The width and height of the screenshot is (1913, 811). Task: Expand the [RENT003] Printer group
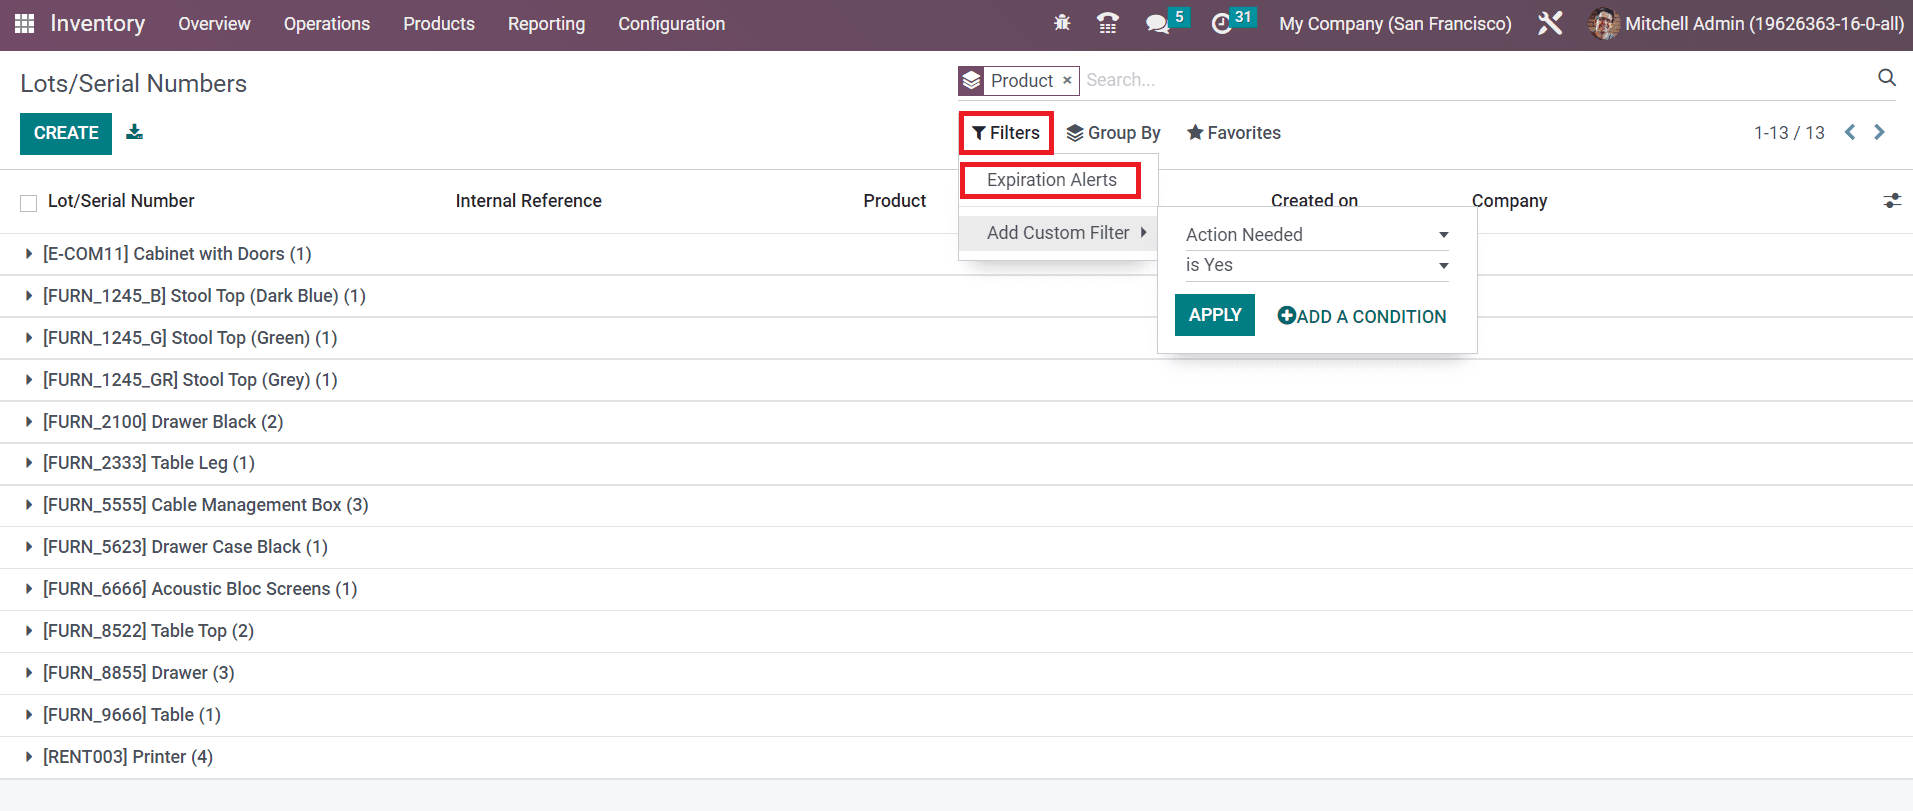tap(127, 757)
